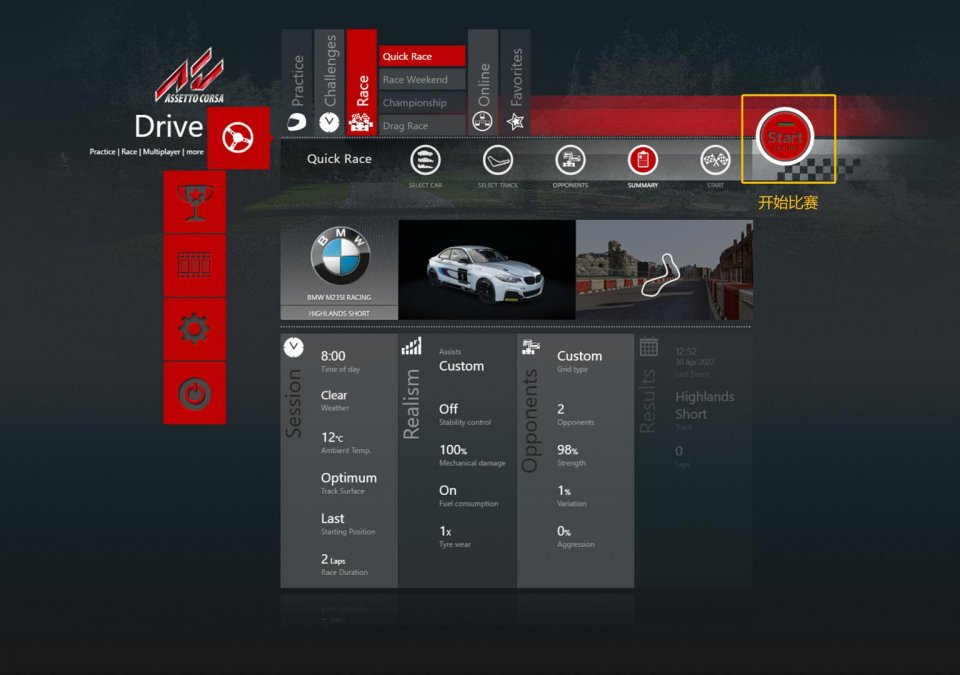Click the Custom Grid type value

tap(579, 356)
